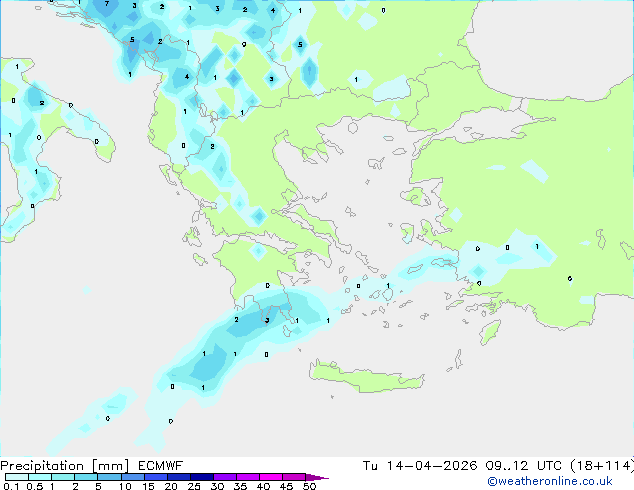Select the legend label '0.1'

(11, 486)
